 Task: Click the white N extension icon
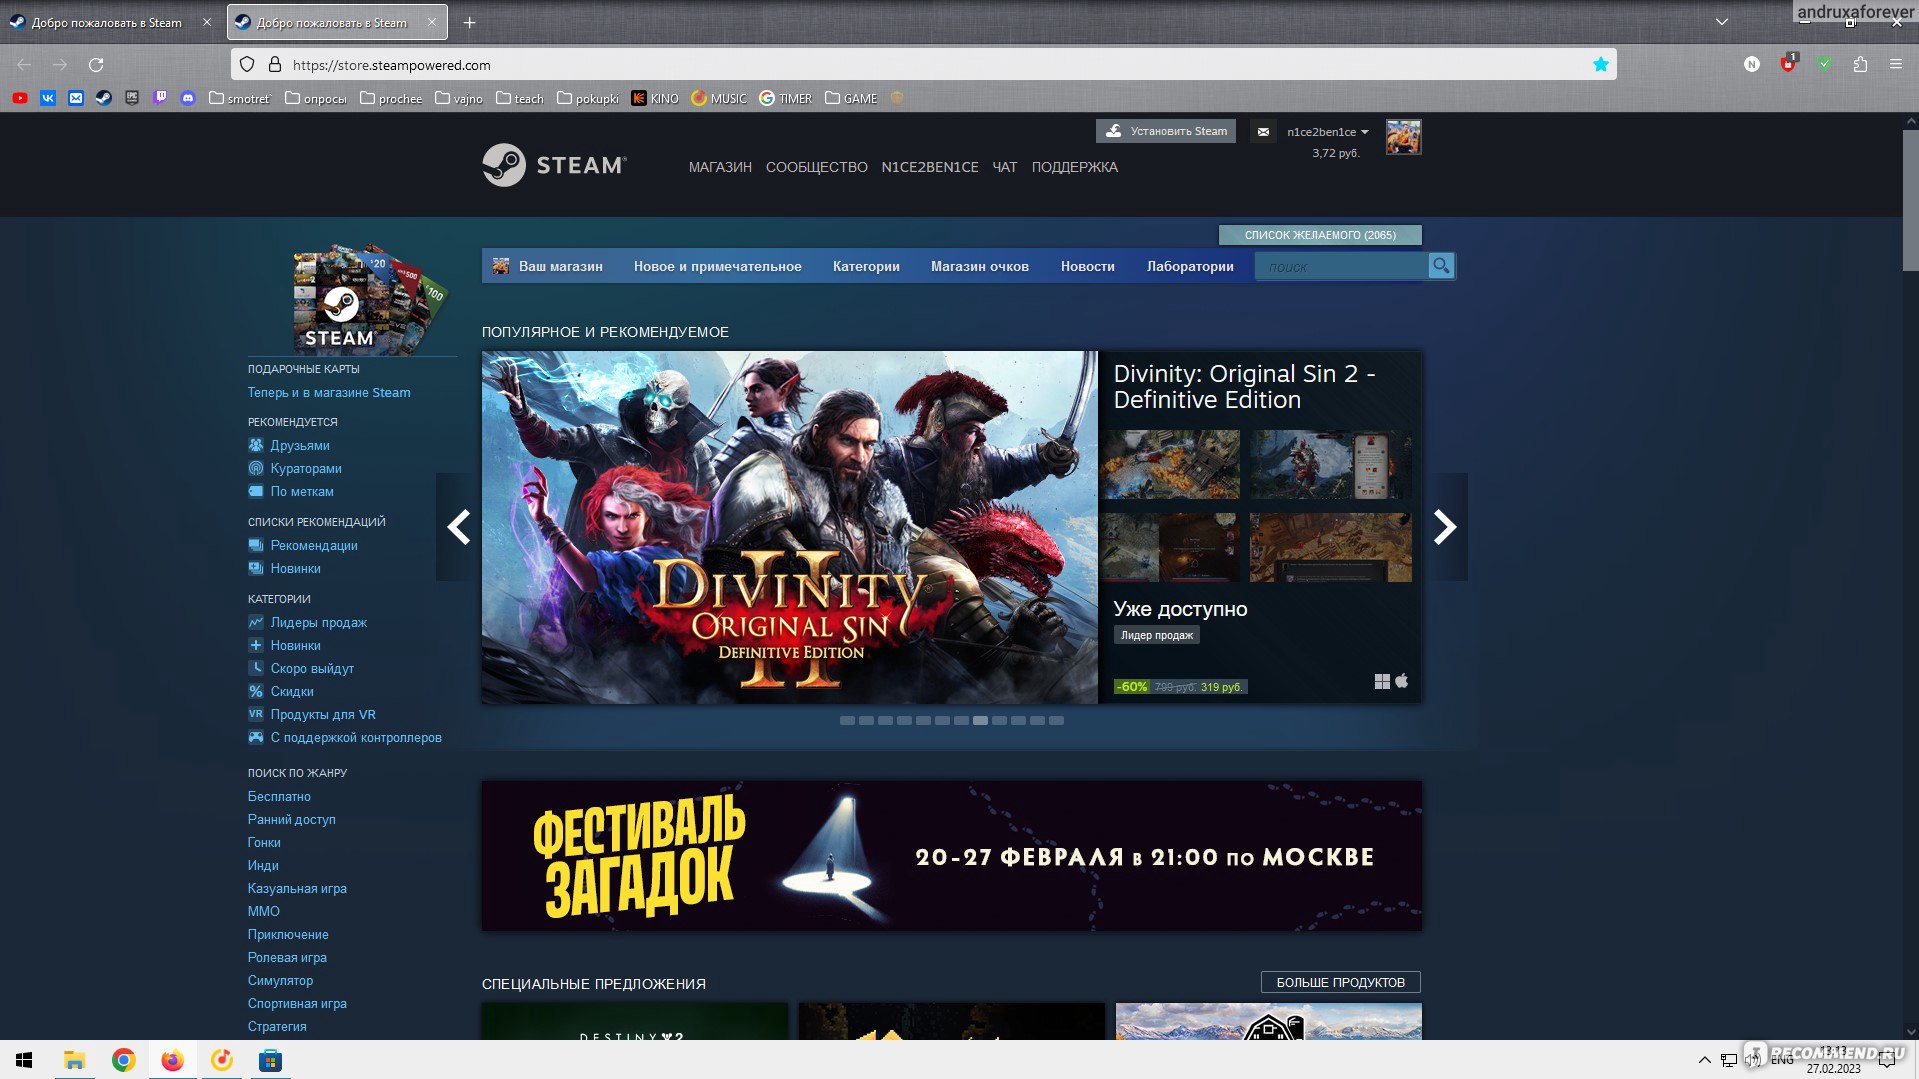(1752, 64)
